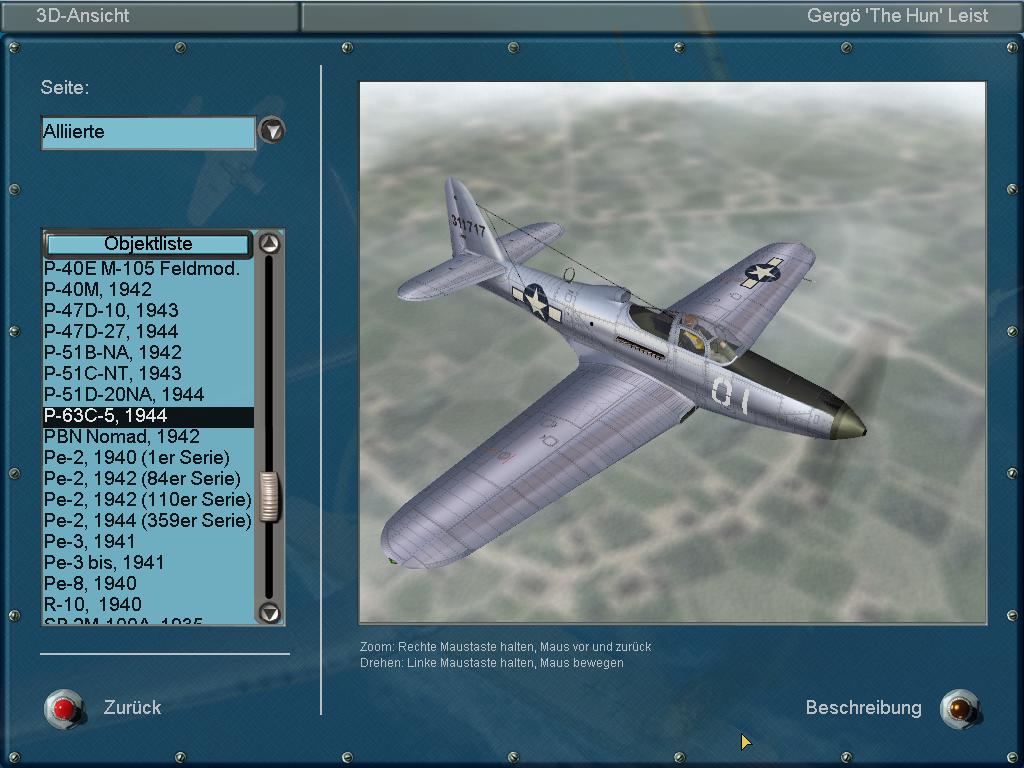Image resolution: width=1024 pixels, height=768 pixels.
Task: Click the Zurück label
Action: coord(132,707)
